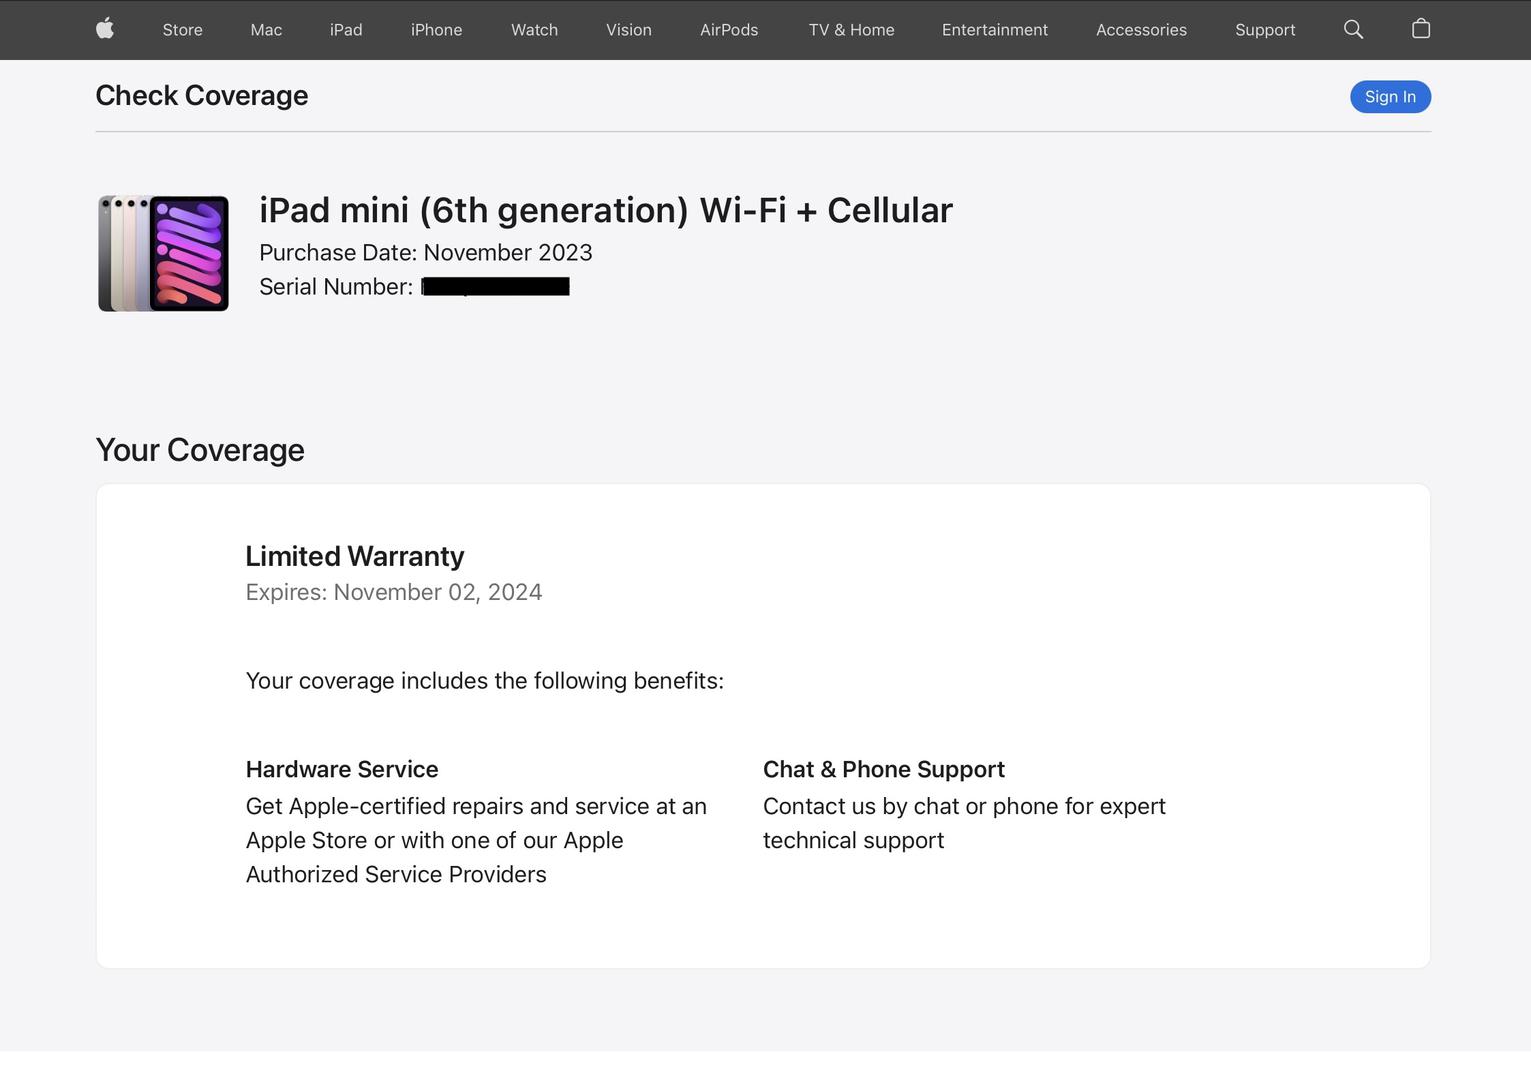Open the search magnifier icon

1353,29
